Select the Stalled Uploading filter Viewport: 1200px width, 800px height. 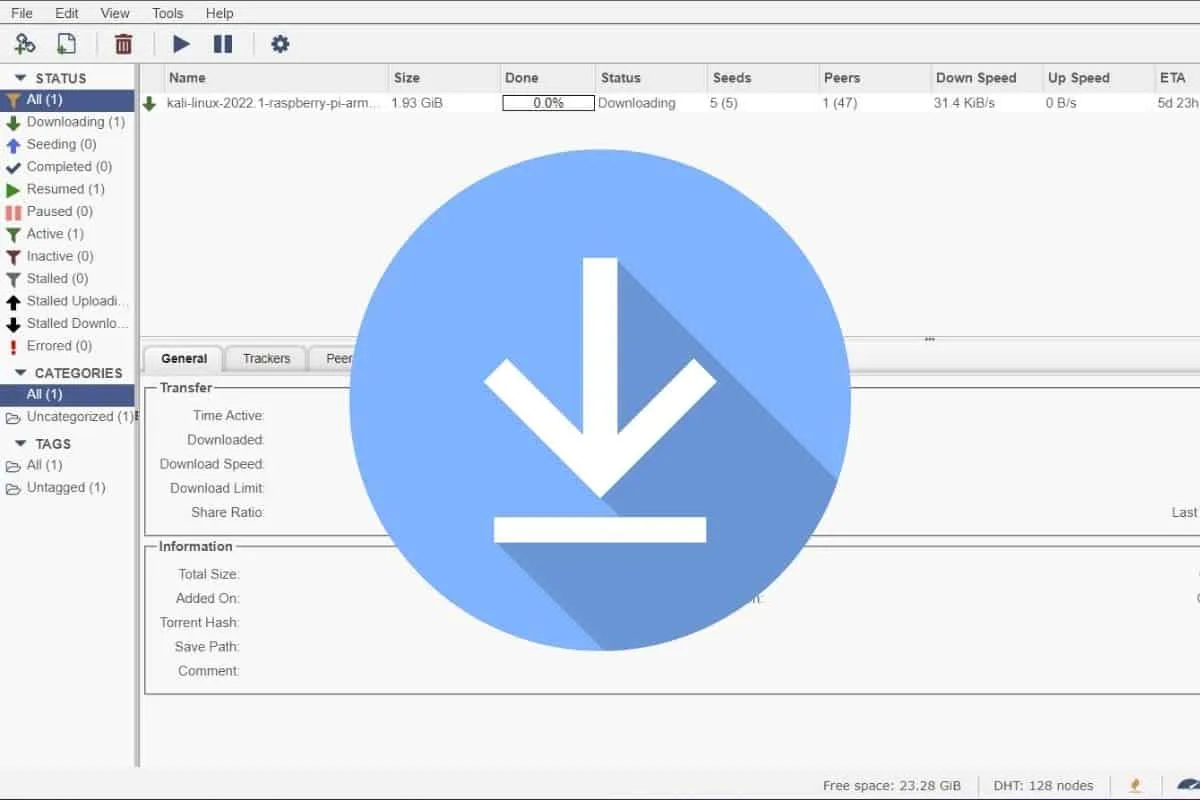[x=67, y=301]
